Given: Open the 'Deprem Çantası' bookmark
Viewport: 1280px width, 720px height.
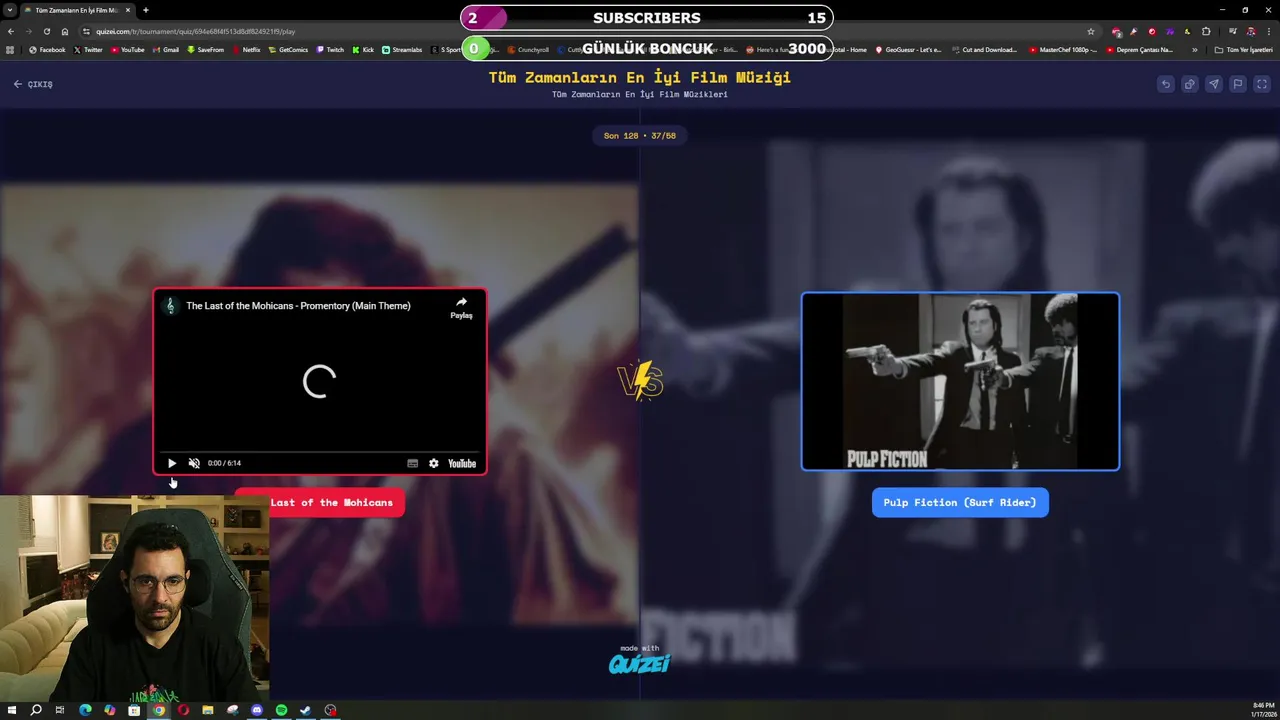Looking at the screenshot, I should click(x=1140, y=49).
